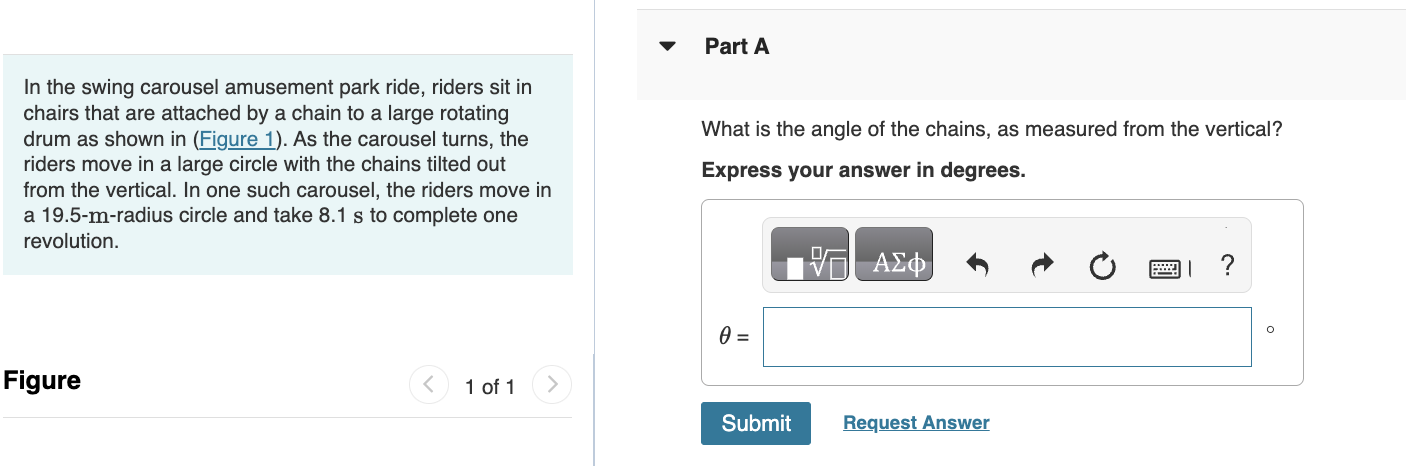
Task: Click the '1 of 1' figure counter
Action: (490, 387)
